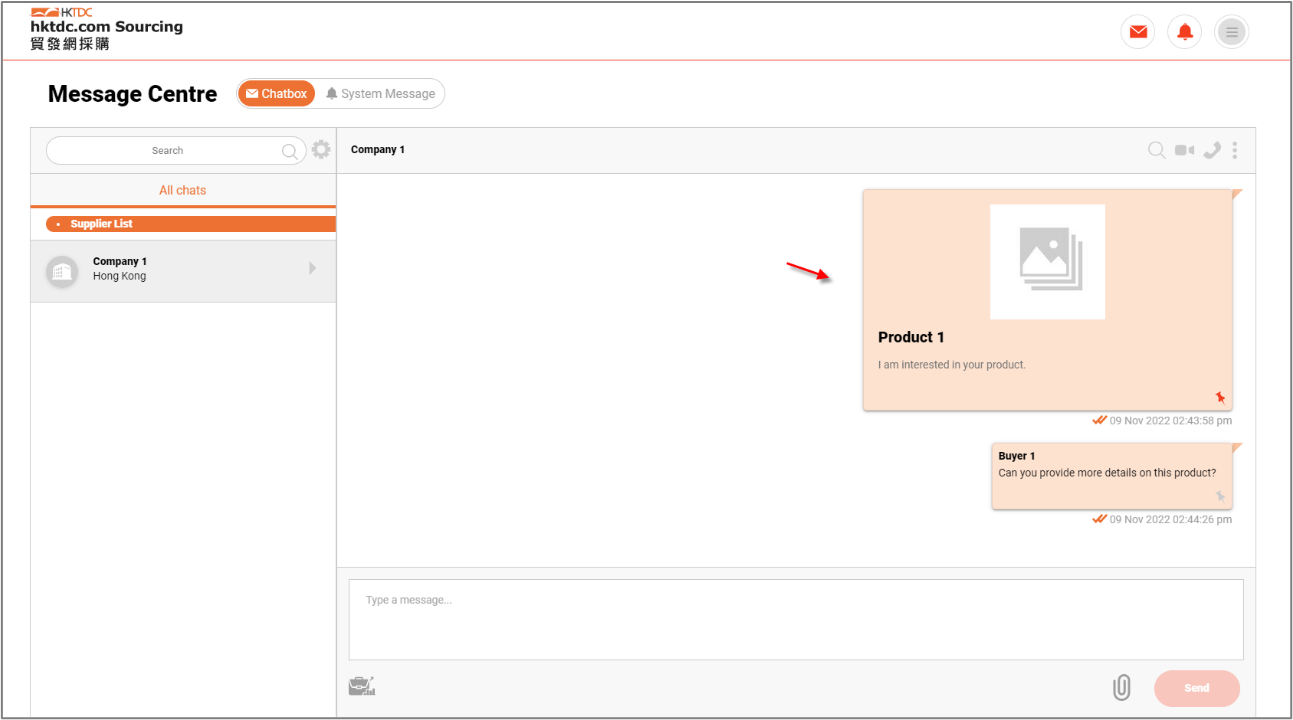Image resolution: width=1293 pixels, height=720 pixels.
Task: Toggle the pin on Product 1 message
Action: click(x=1220, y=398)
